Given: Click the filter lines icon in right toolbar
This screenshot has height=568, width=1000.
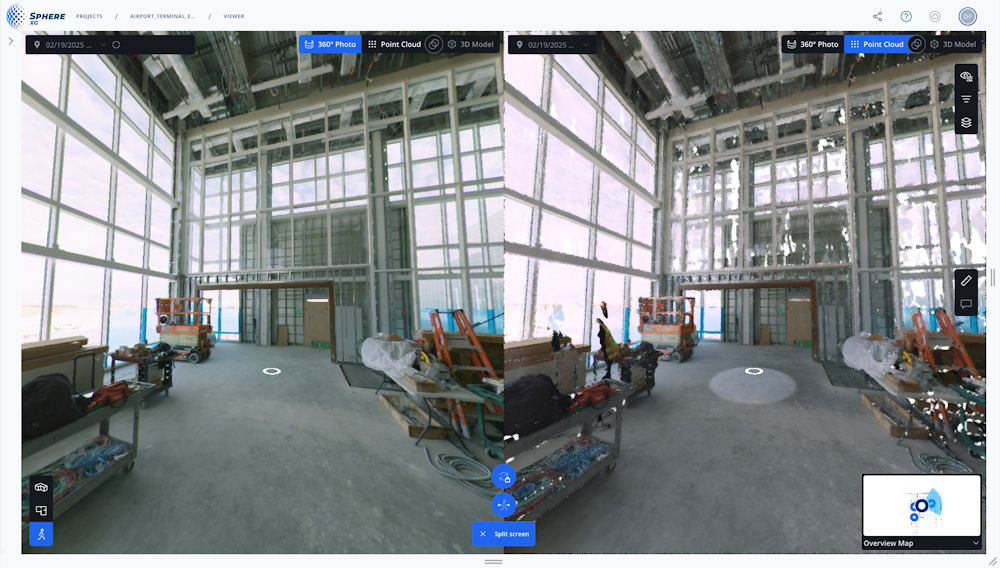Looking at the screenshot, I should coord(966,99).
